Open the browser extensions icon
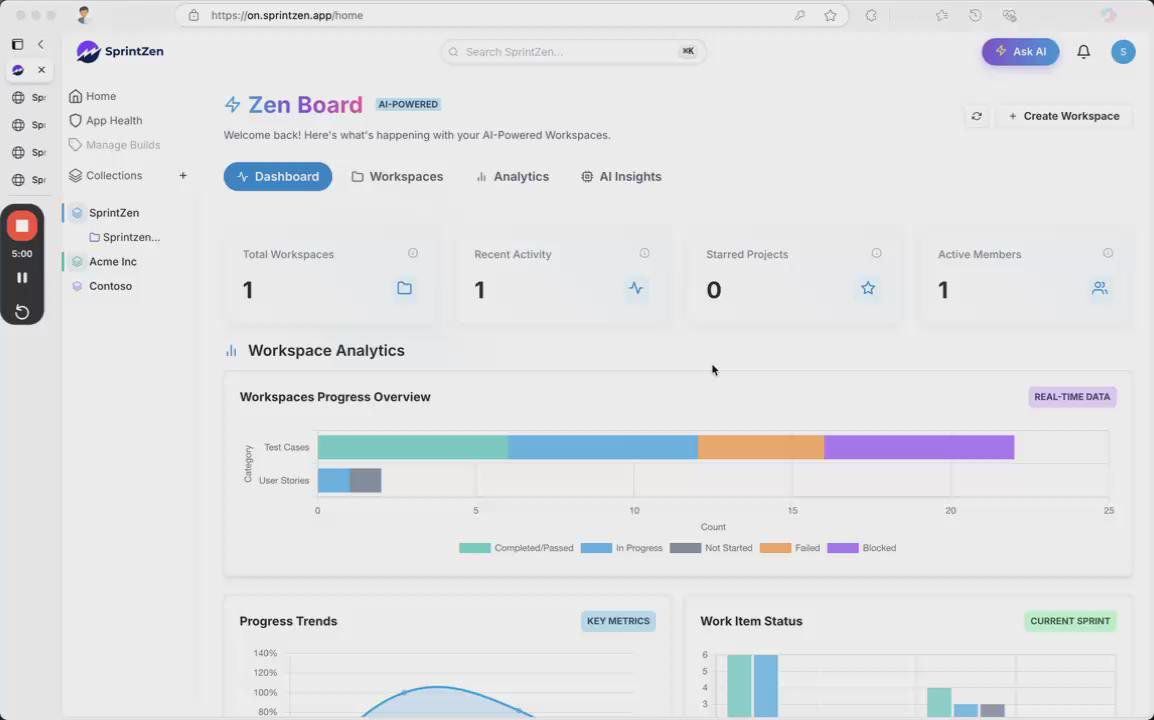Viewport: 1154px width, 720px height. click(x=871, y=15)
